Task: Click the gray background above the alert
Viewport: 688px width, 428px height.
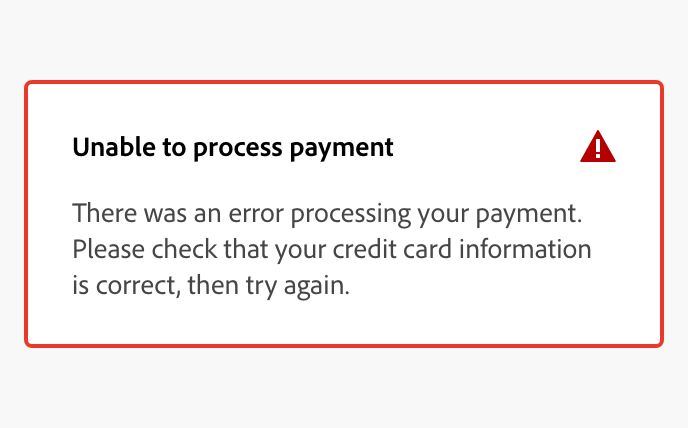Action: coord(343,40)
